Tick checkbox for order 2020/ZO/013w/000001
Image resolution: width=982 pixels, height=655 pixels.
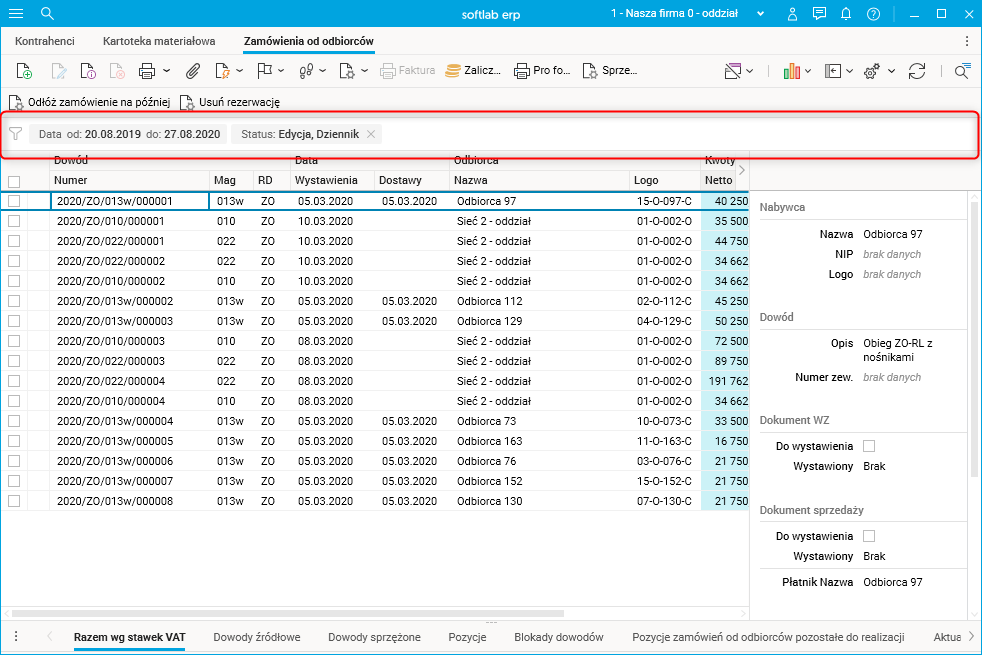click(14, 201)
